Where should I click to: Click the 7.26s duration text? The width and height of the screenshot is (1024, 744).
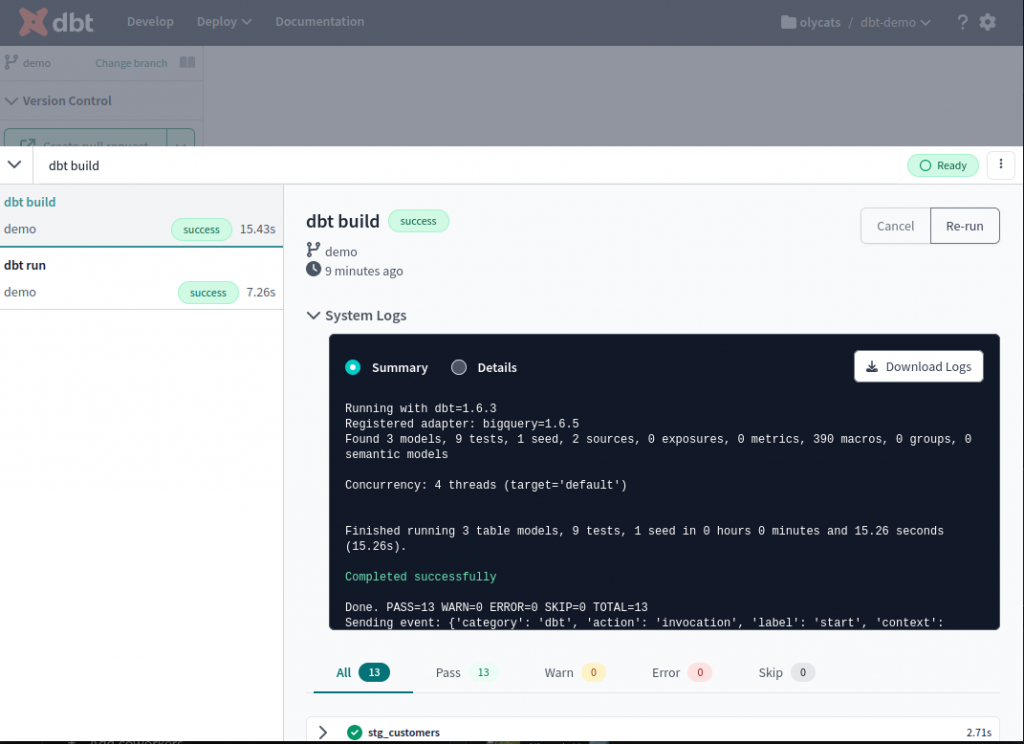coord(261,292)
